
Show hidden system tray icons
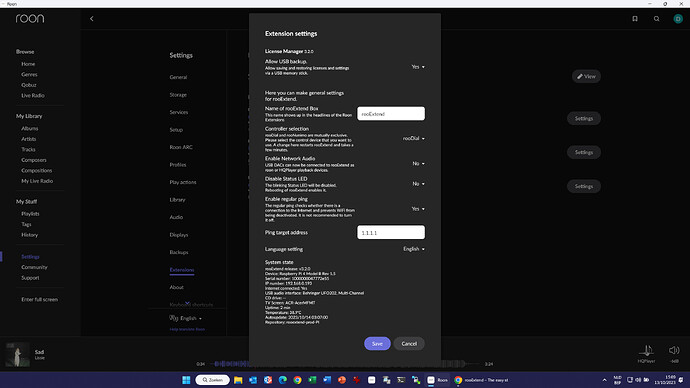pos(604,380)
